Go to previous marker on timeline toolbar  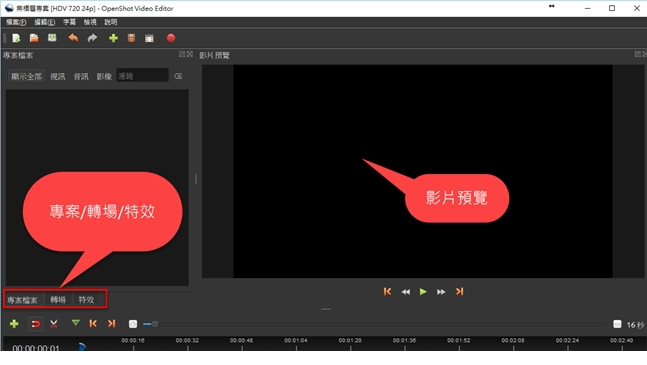click(x=93, y=324)
